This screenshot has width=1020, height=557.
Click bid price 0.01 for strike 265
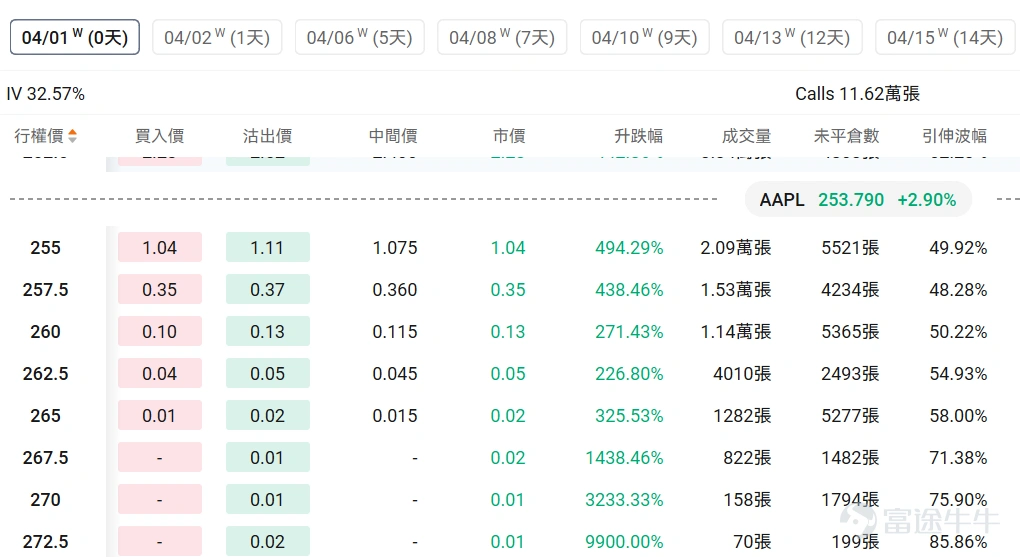pyautogui.click(x=160, y=415)
